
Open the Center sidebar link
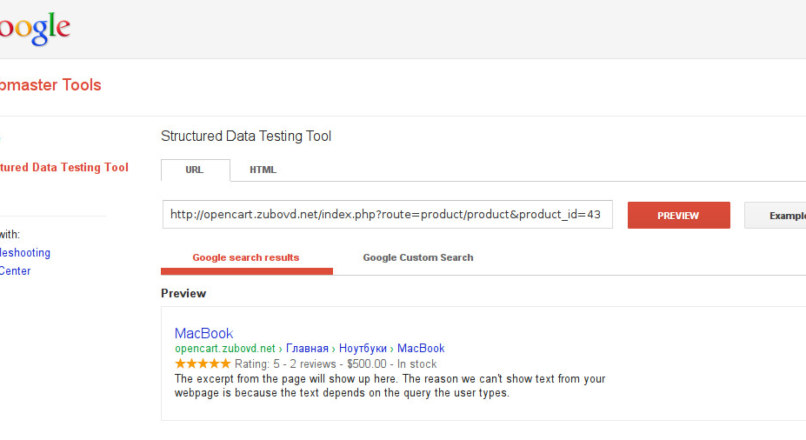tap(15, 271)
